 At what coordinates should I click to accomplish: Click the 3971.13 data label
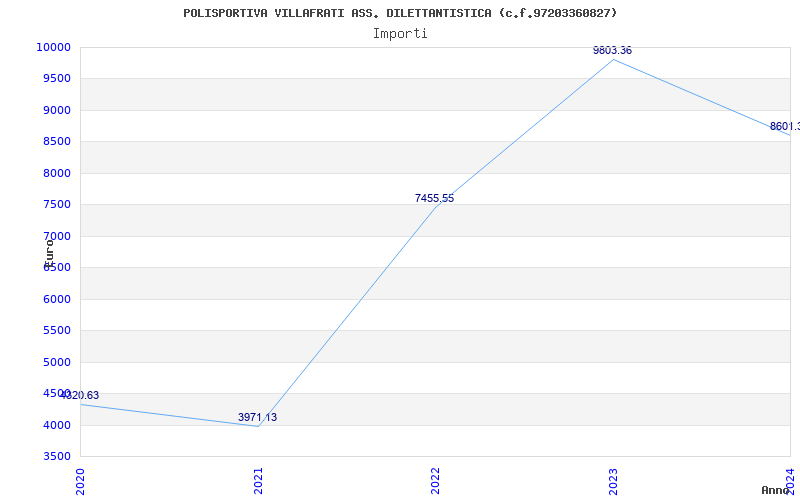257,417
